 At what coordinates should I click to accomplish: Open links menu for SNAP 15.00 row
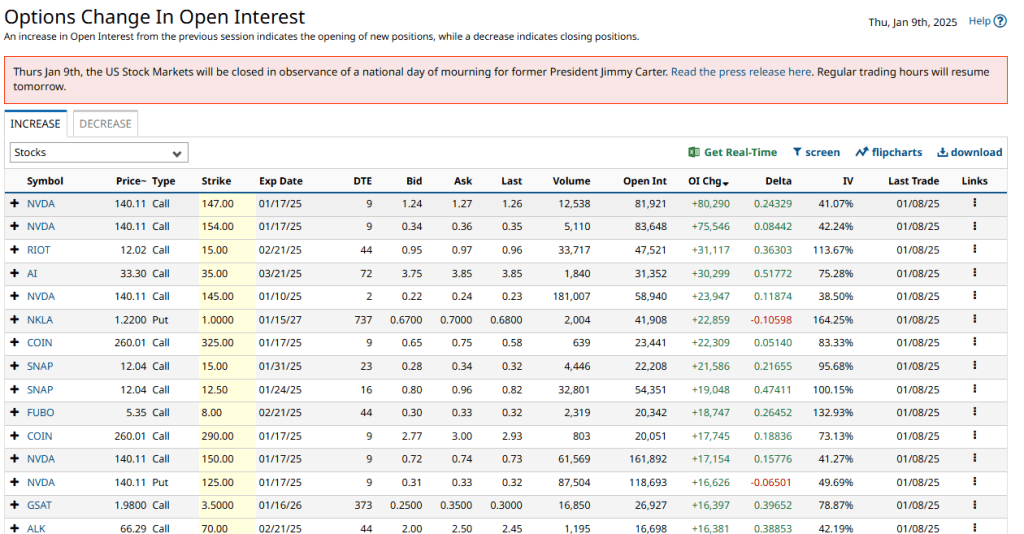[974, 366]
